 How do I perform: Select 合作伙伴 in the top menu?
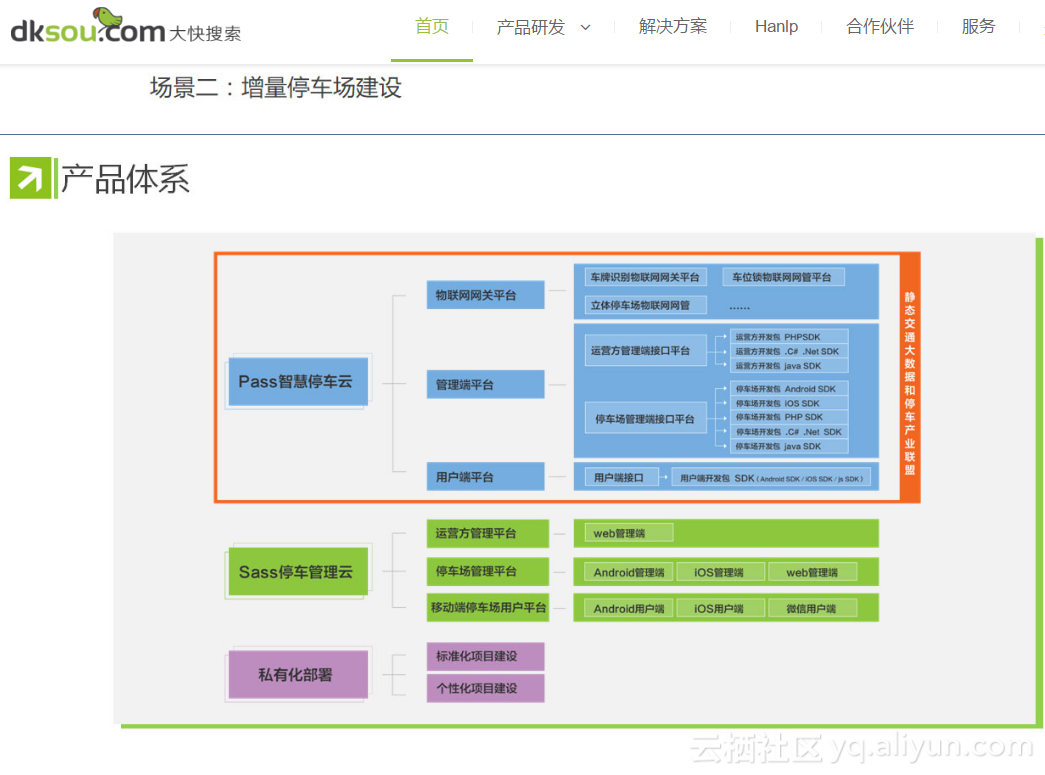point(880,27)
